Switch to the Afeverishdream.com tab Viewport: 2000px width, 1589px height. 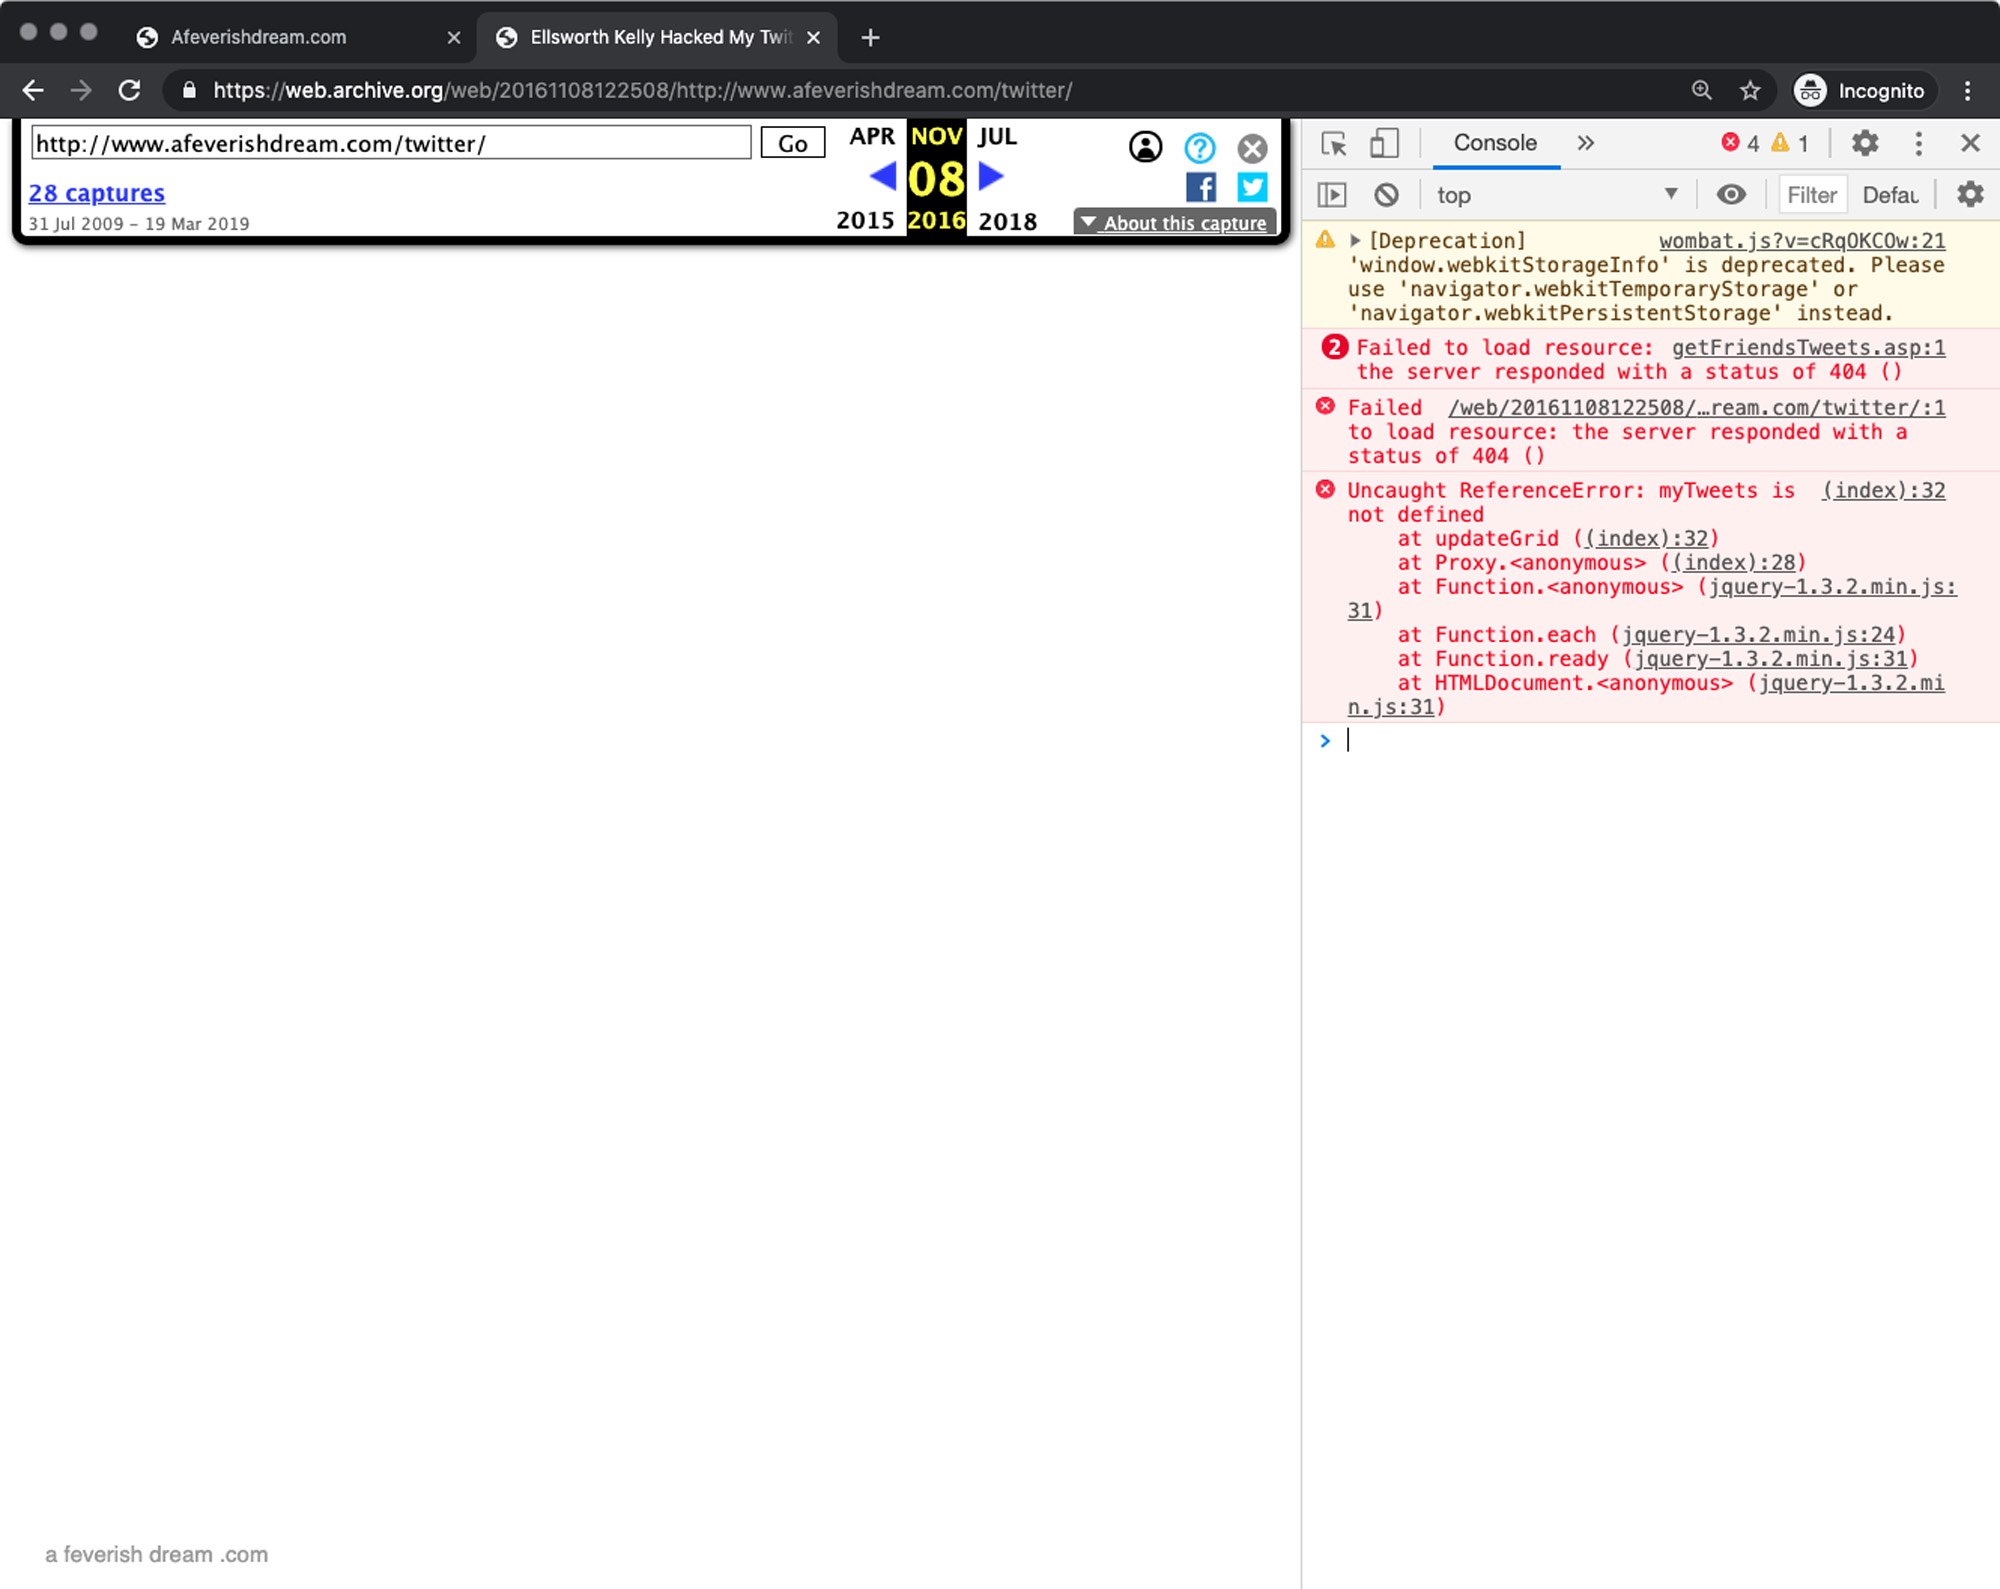point(258,37)
